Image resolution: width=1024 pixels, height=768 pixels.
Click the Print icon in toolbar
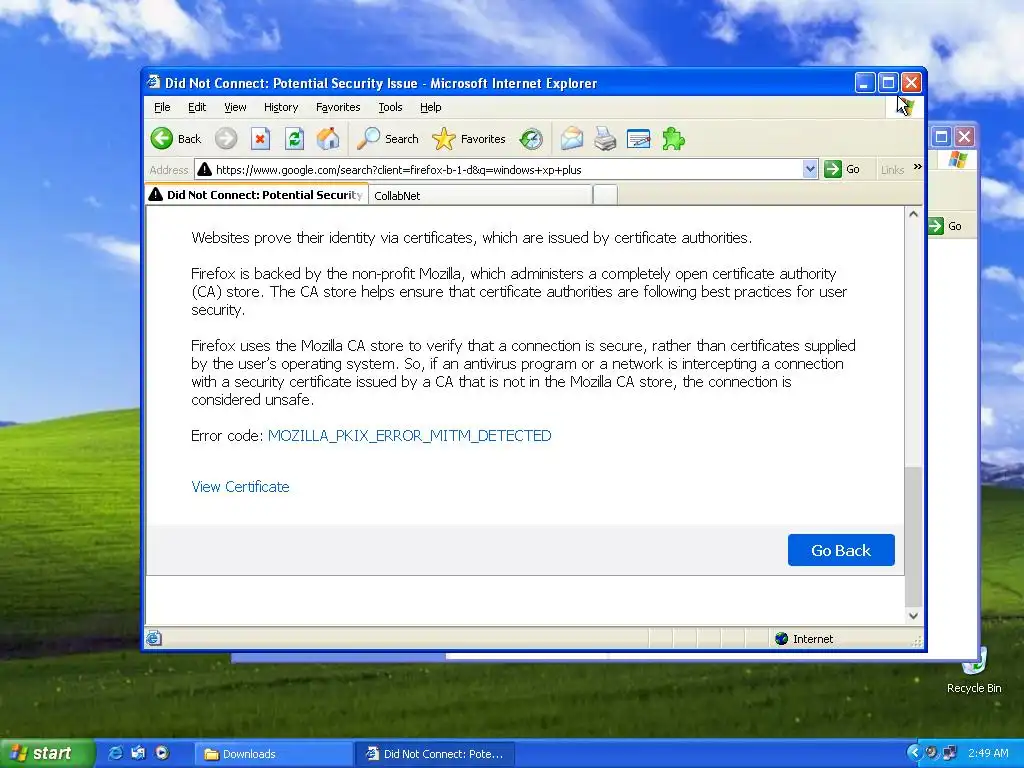click(605, 138)
